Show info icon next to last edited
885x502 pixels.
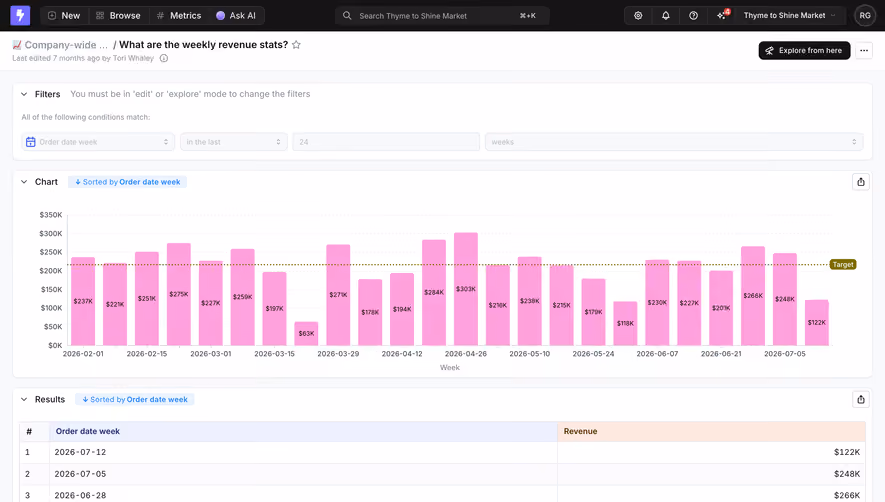click(164, 58)
